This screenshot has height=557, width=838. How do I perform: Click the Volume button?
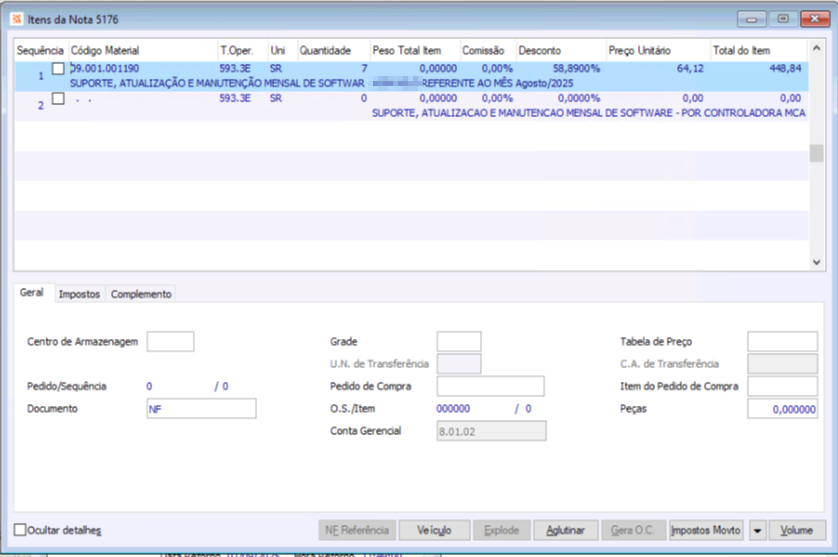(796, 530)
